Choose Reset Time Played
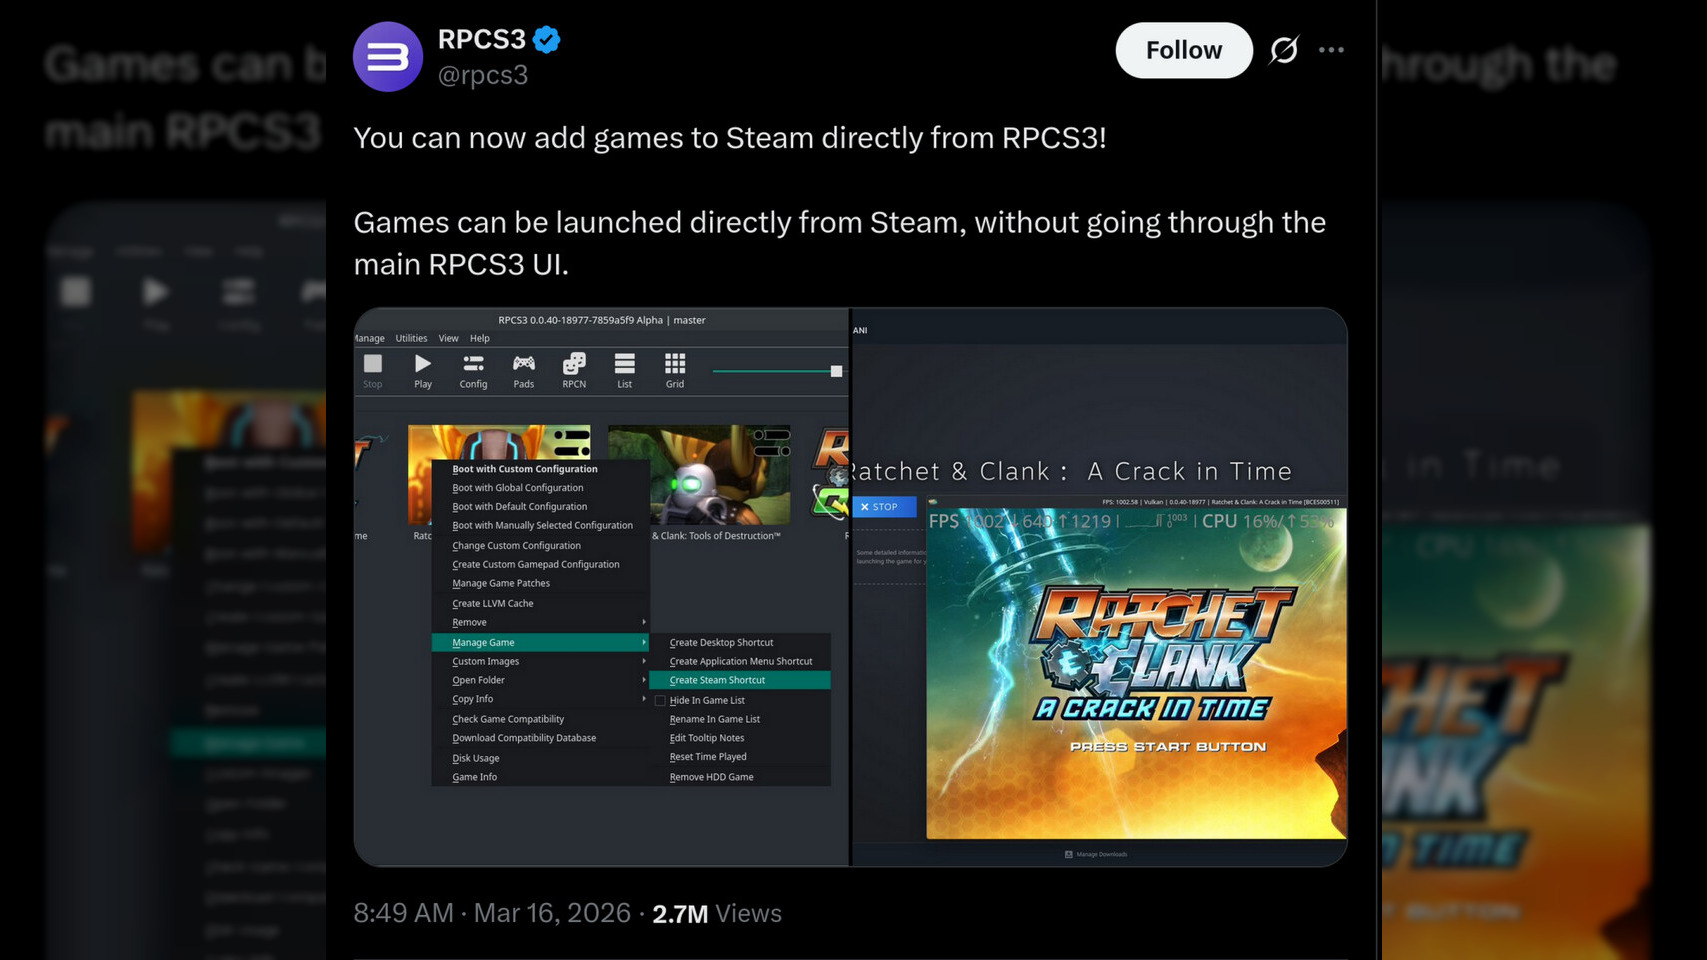The image size is (1707, 960). click(740, 758)
